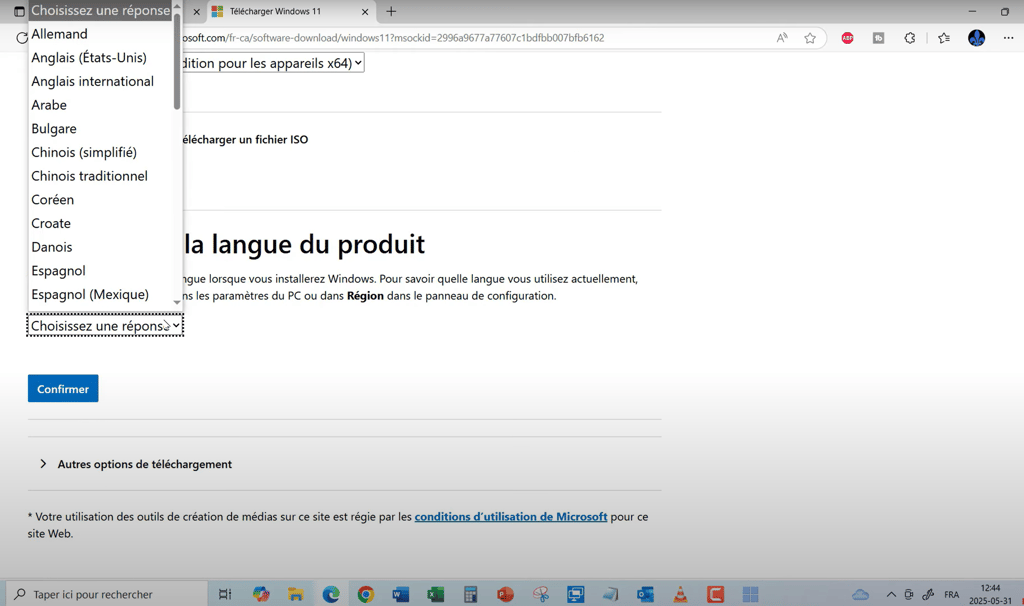Image resolution: width=1024 pixels, height=606 pixels.
Task: Open the Windows grid taskbar icon
Action: pos(750,594)
